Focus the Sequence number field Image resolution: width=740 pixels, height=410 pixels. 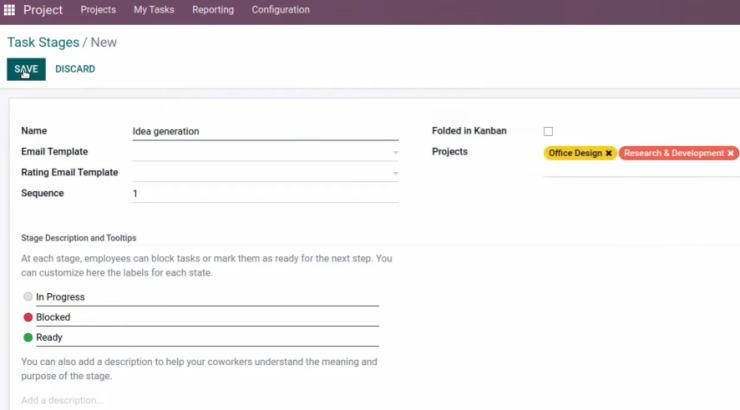point(265,193)
